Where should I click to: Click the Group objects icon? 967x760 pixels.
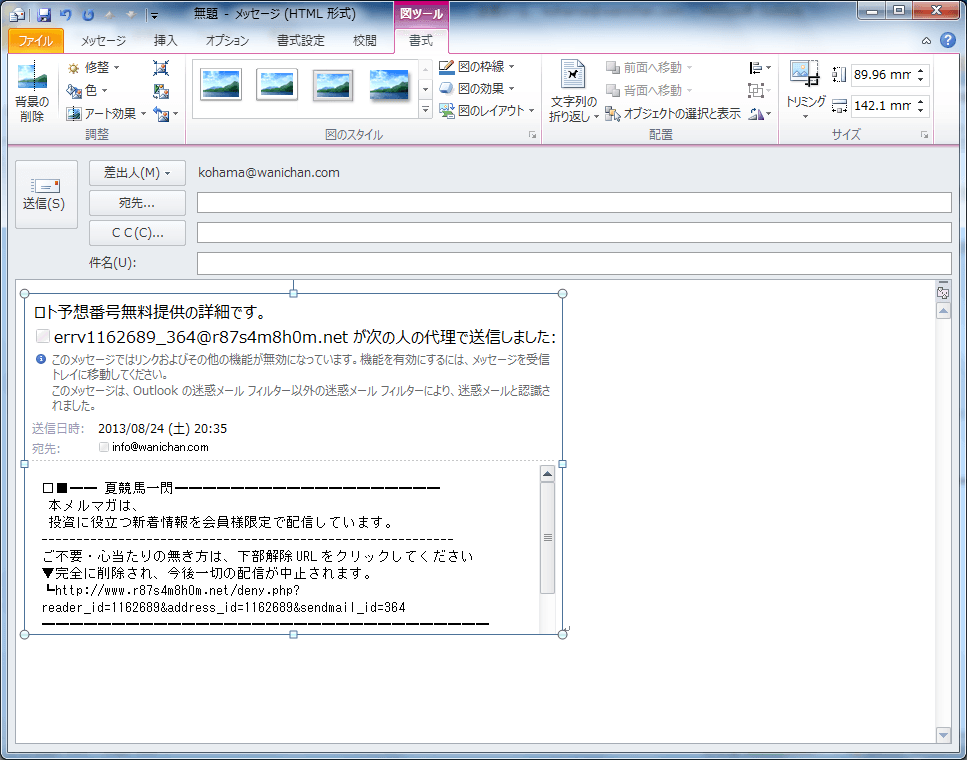tap(760, 91)
